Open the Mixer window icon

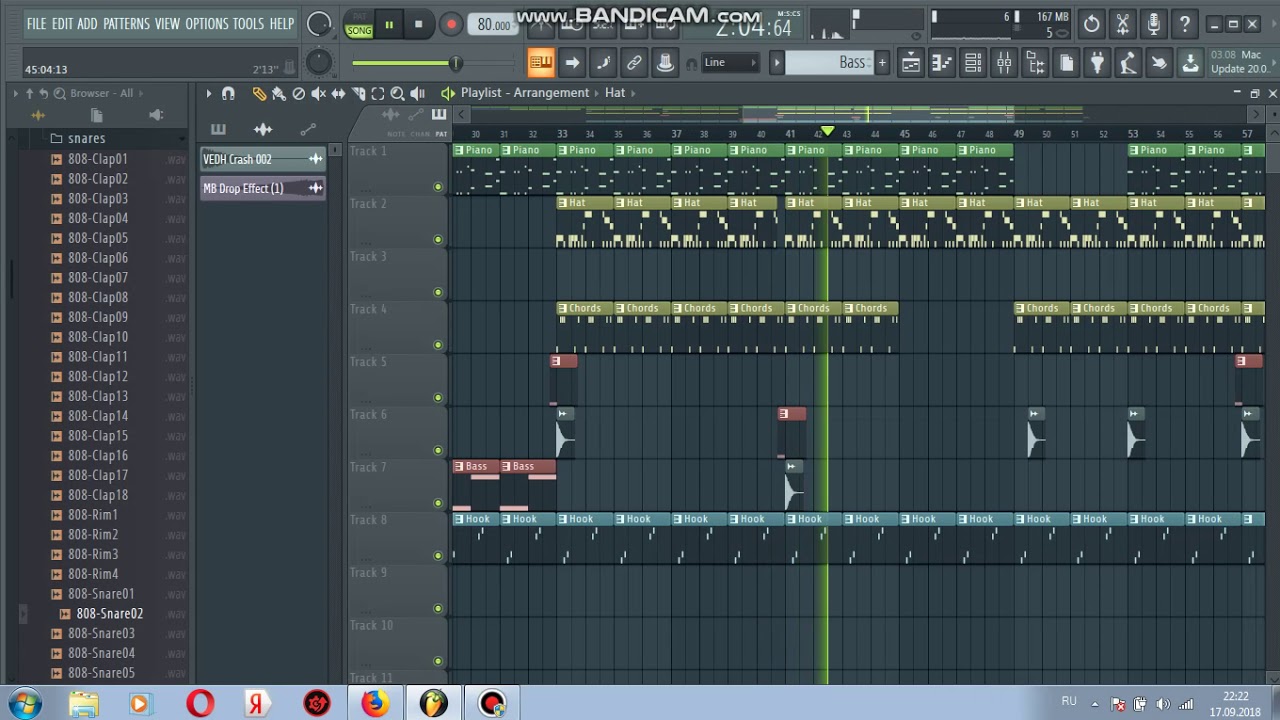pyautogui.click(x=1004, y=63)
